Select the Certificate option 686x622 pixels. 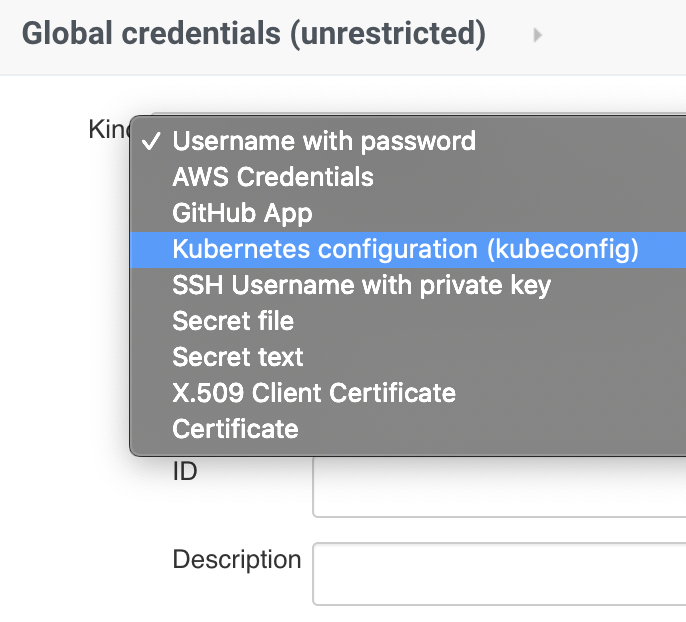(x=235, y=429)
